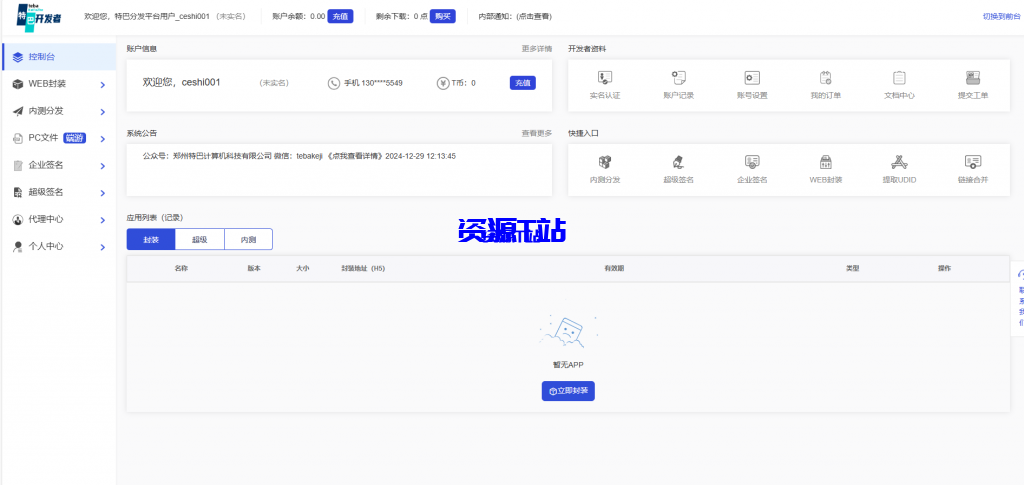This screenshot has width=1024, height=485.
Task: Click WEB封装 quick entry icon
Action: pyautogui.click(x=825, y=162)
